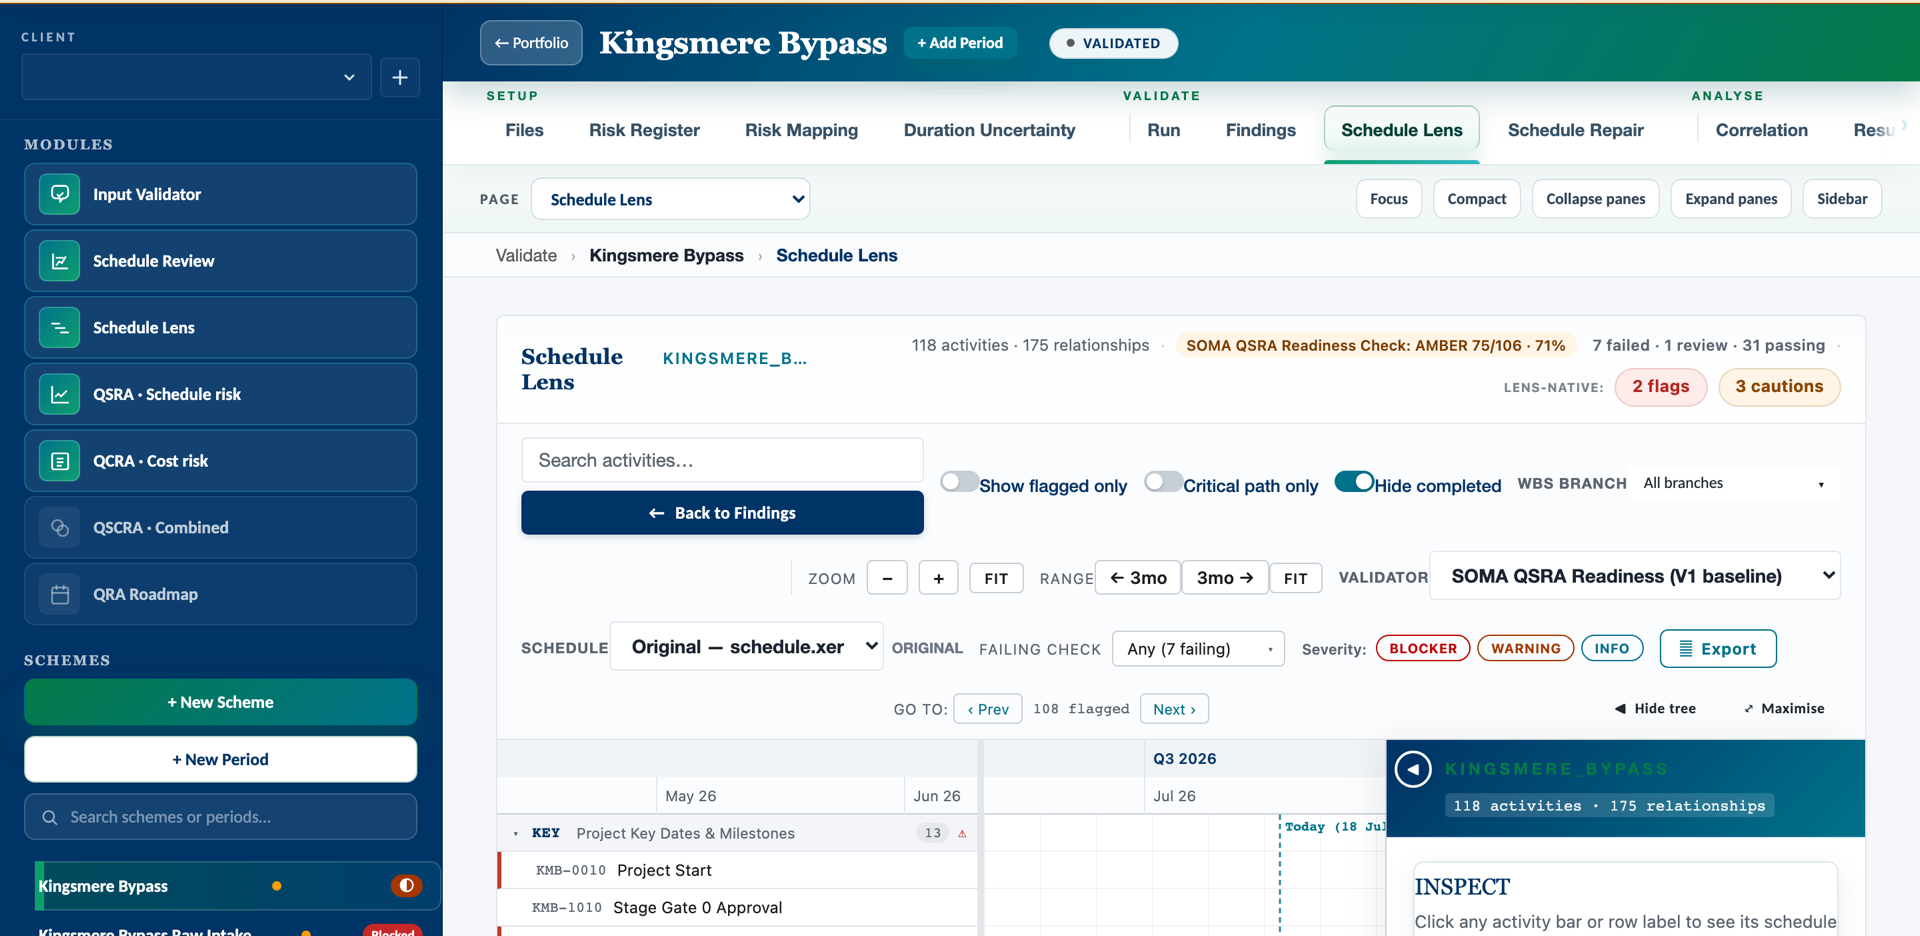The image size is (1920, 936).
Task: Click the New Scheme button
Action: [220, 702]
